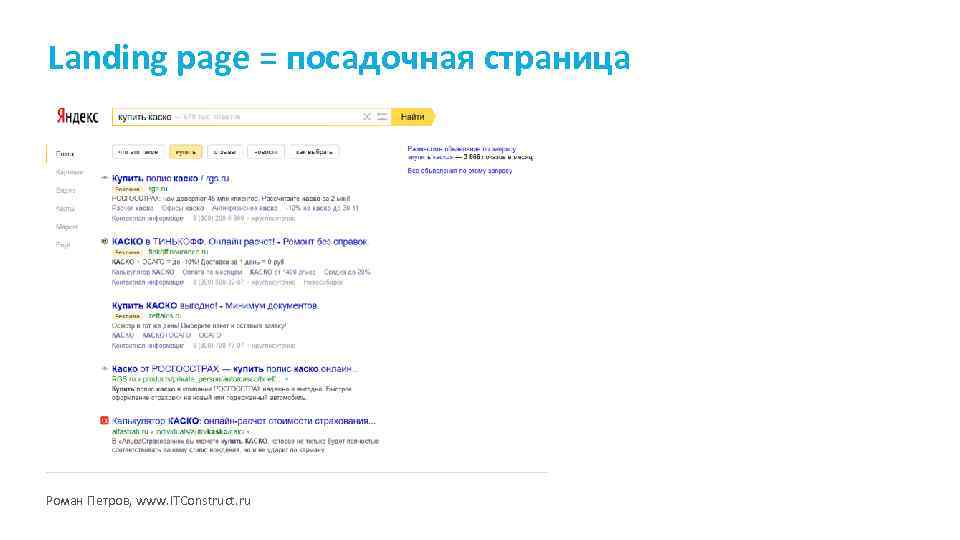Click the Калькулятор КАСКО sitelink under Tinkoff

tap(143, 272)
